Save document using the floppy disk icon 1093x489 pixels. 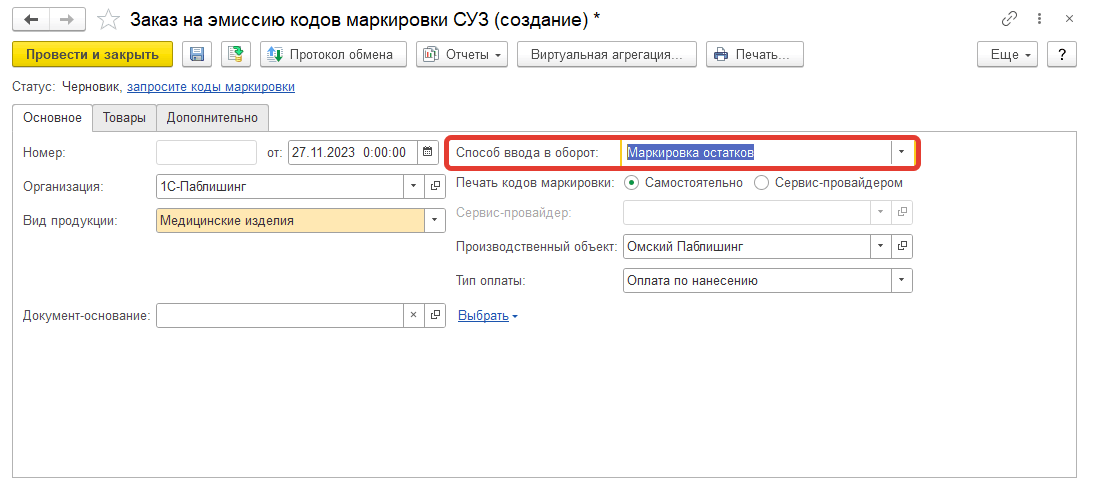click(x=197, y=54)
